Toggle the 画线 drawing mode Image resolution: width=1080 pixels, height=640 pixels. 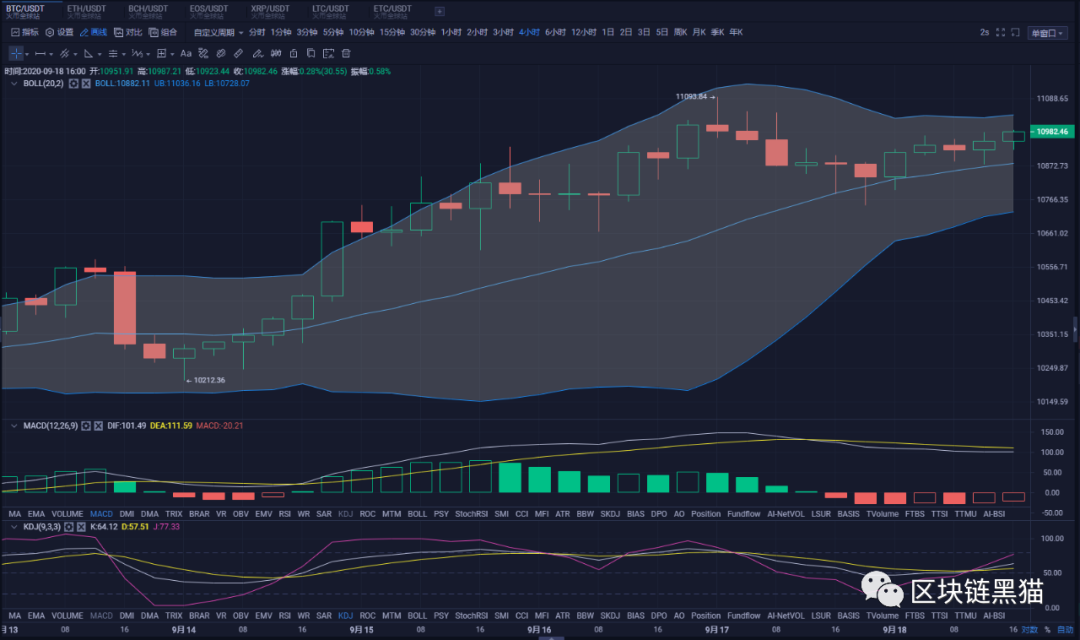(94, 32)
